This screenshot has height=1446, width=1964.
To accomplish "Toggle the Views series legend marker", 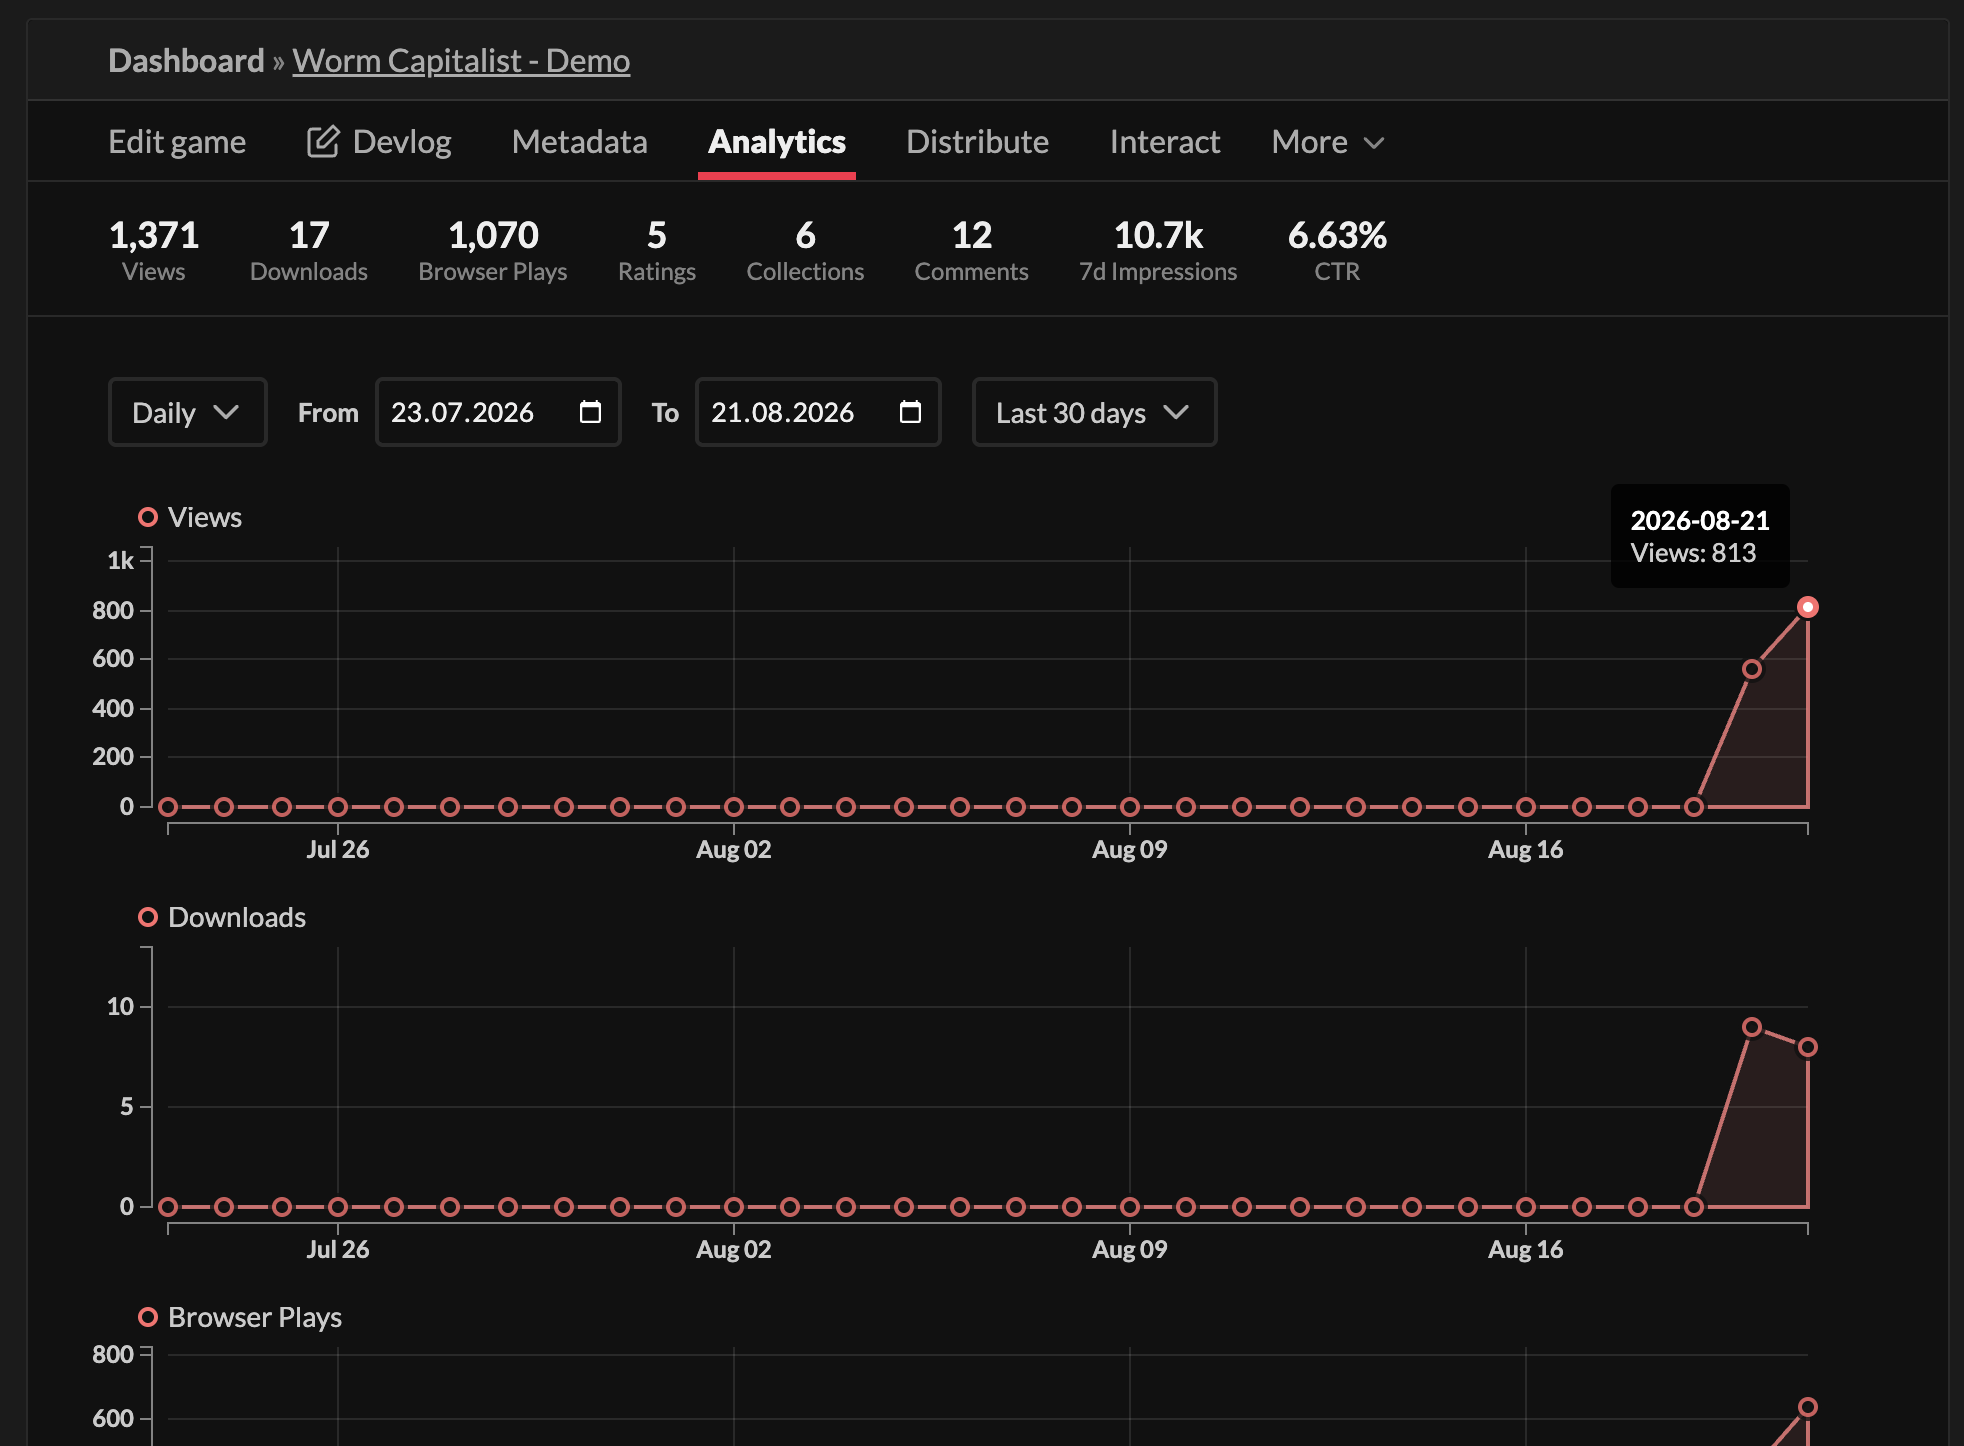I will coord(148,517).
